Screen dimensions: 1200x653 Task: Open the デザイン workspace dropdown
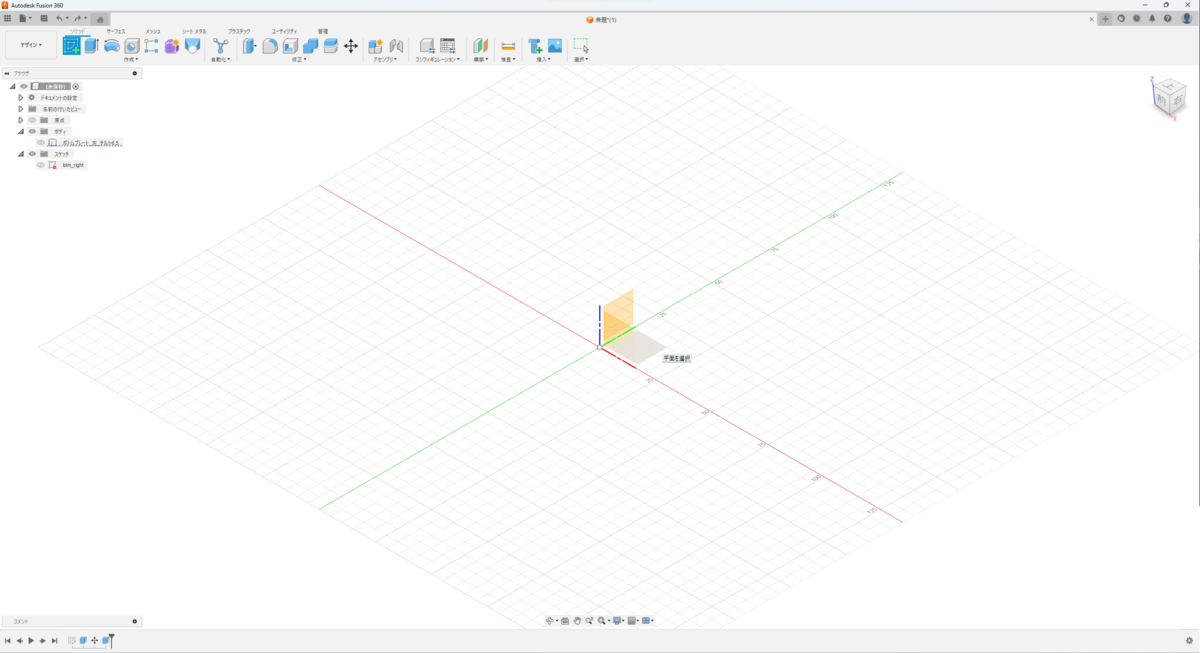click(x=31, y=45)
